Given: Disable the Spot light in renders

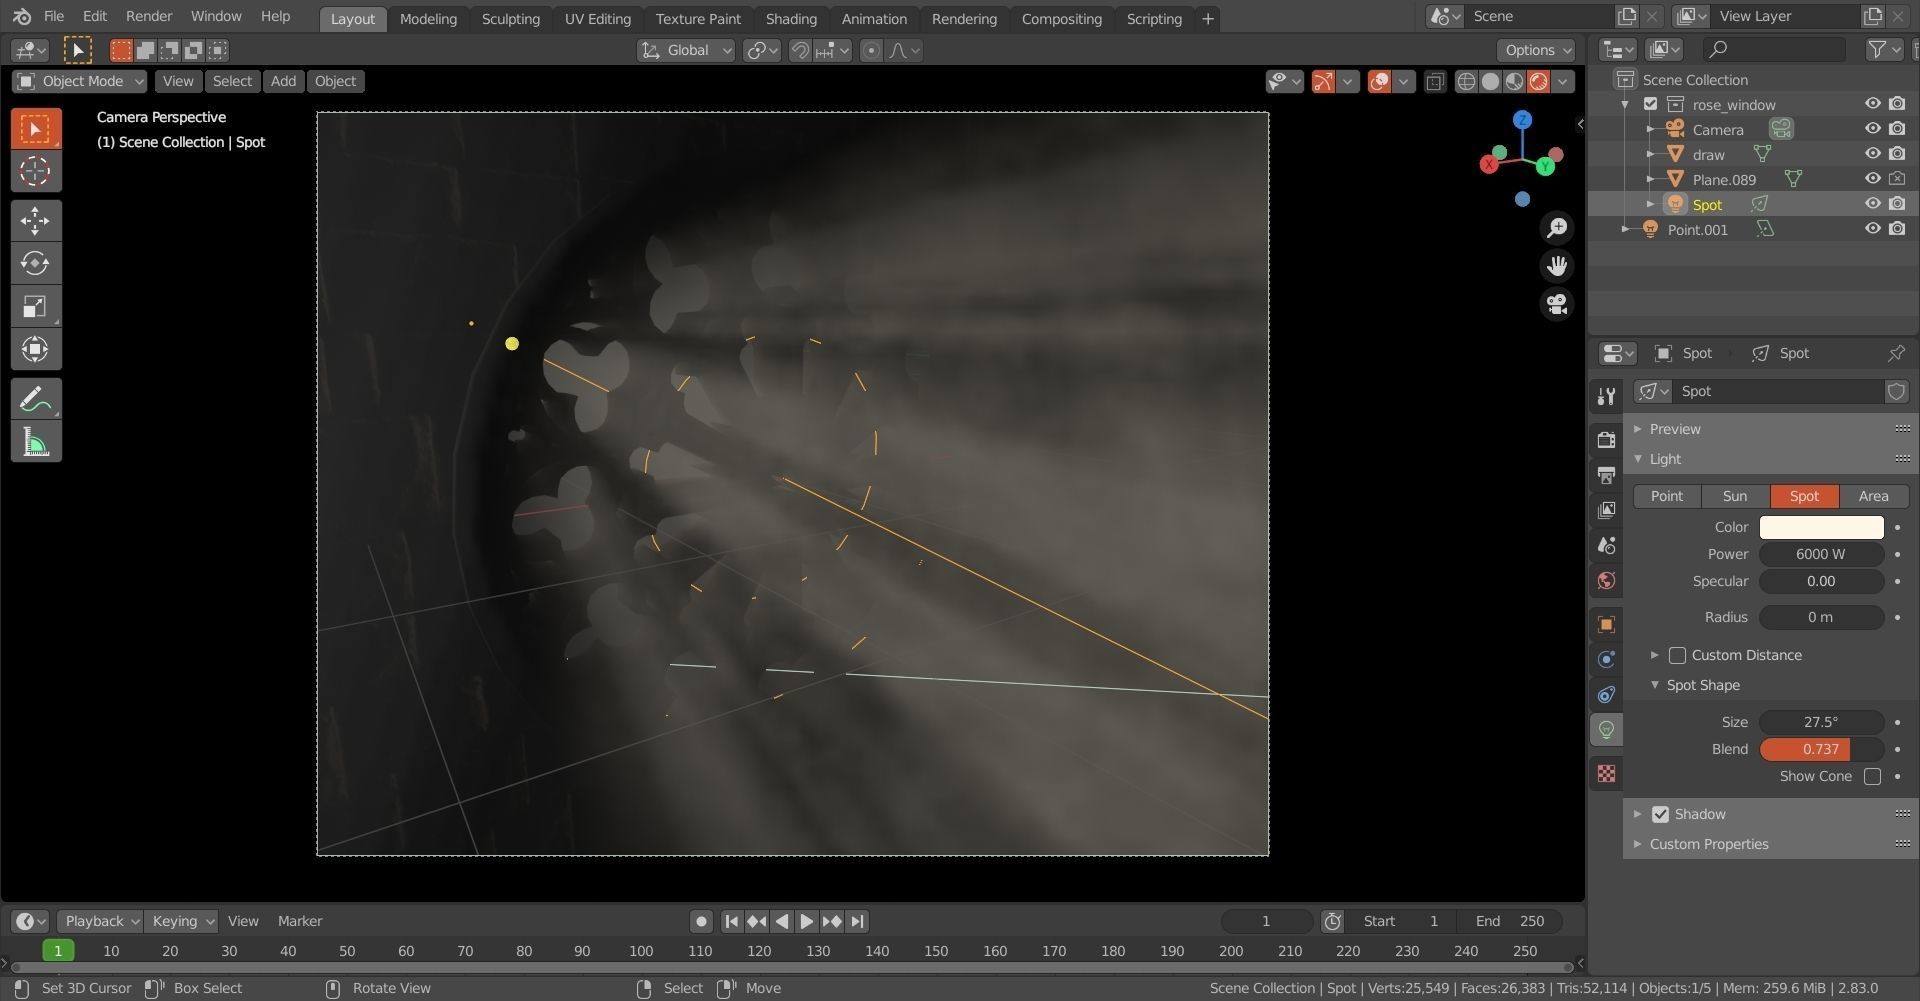Looking at the screenshot, I should click(1897, 204).
